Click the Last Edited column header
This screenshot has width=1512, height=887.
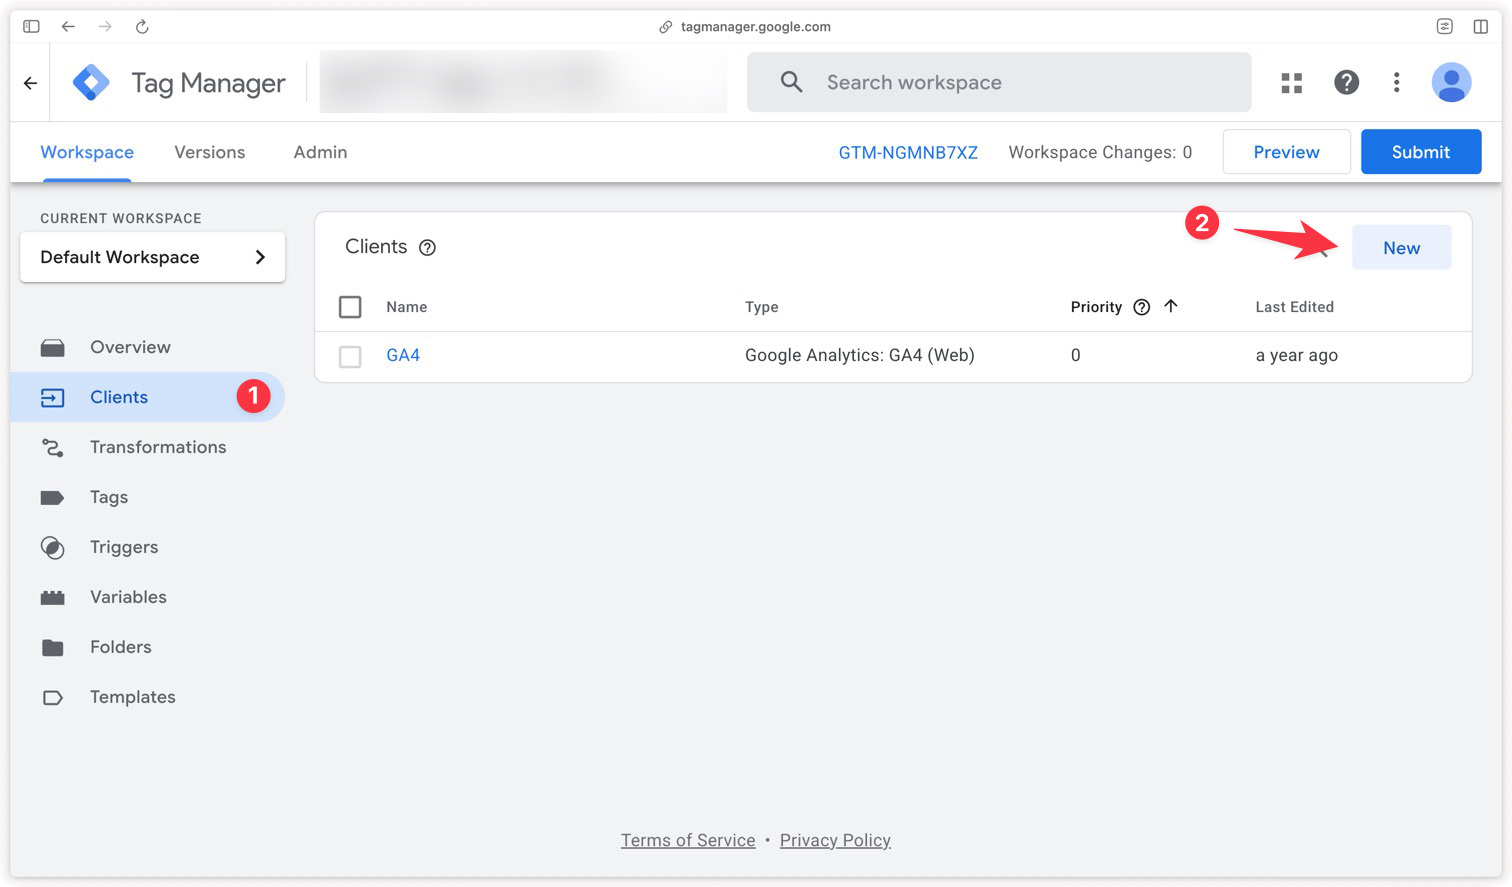(1294, 307)
